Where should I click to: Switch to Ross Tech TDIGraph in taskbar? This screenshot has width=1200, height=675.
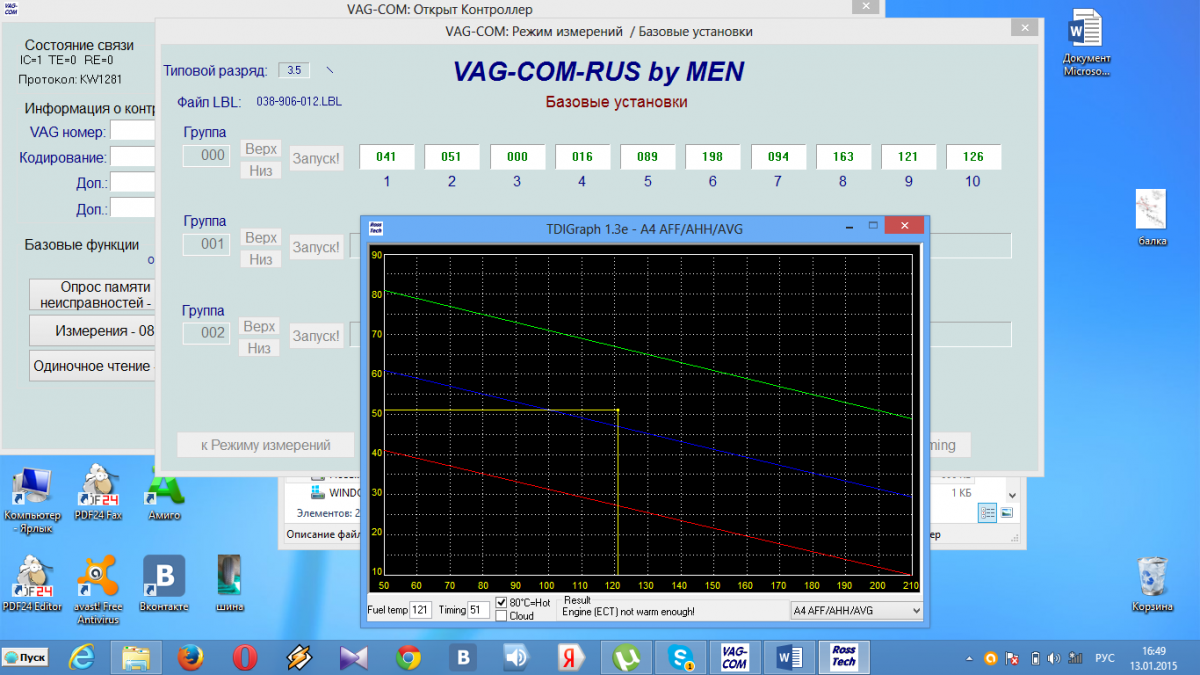tap(844, 657)
